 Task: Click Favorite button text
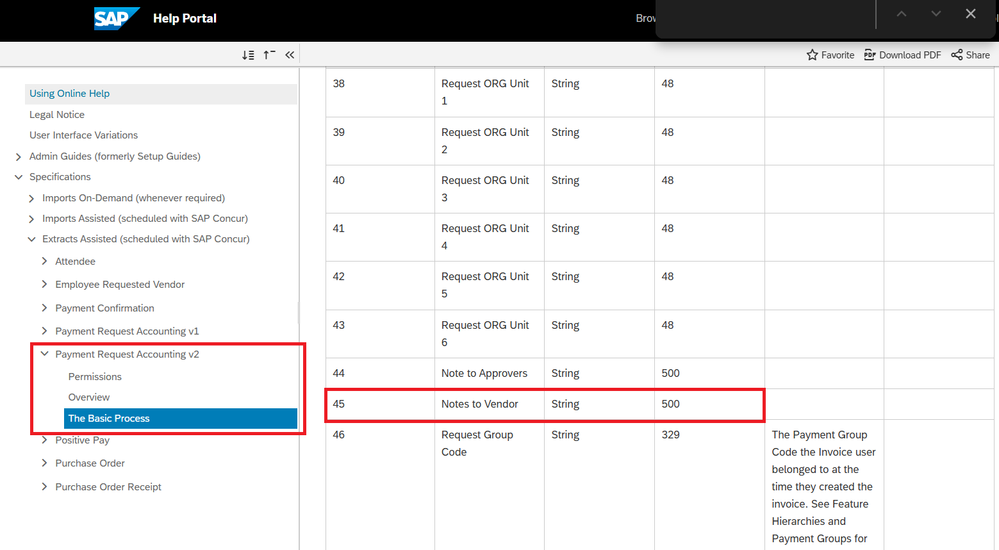838,55
